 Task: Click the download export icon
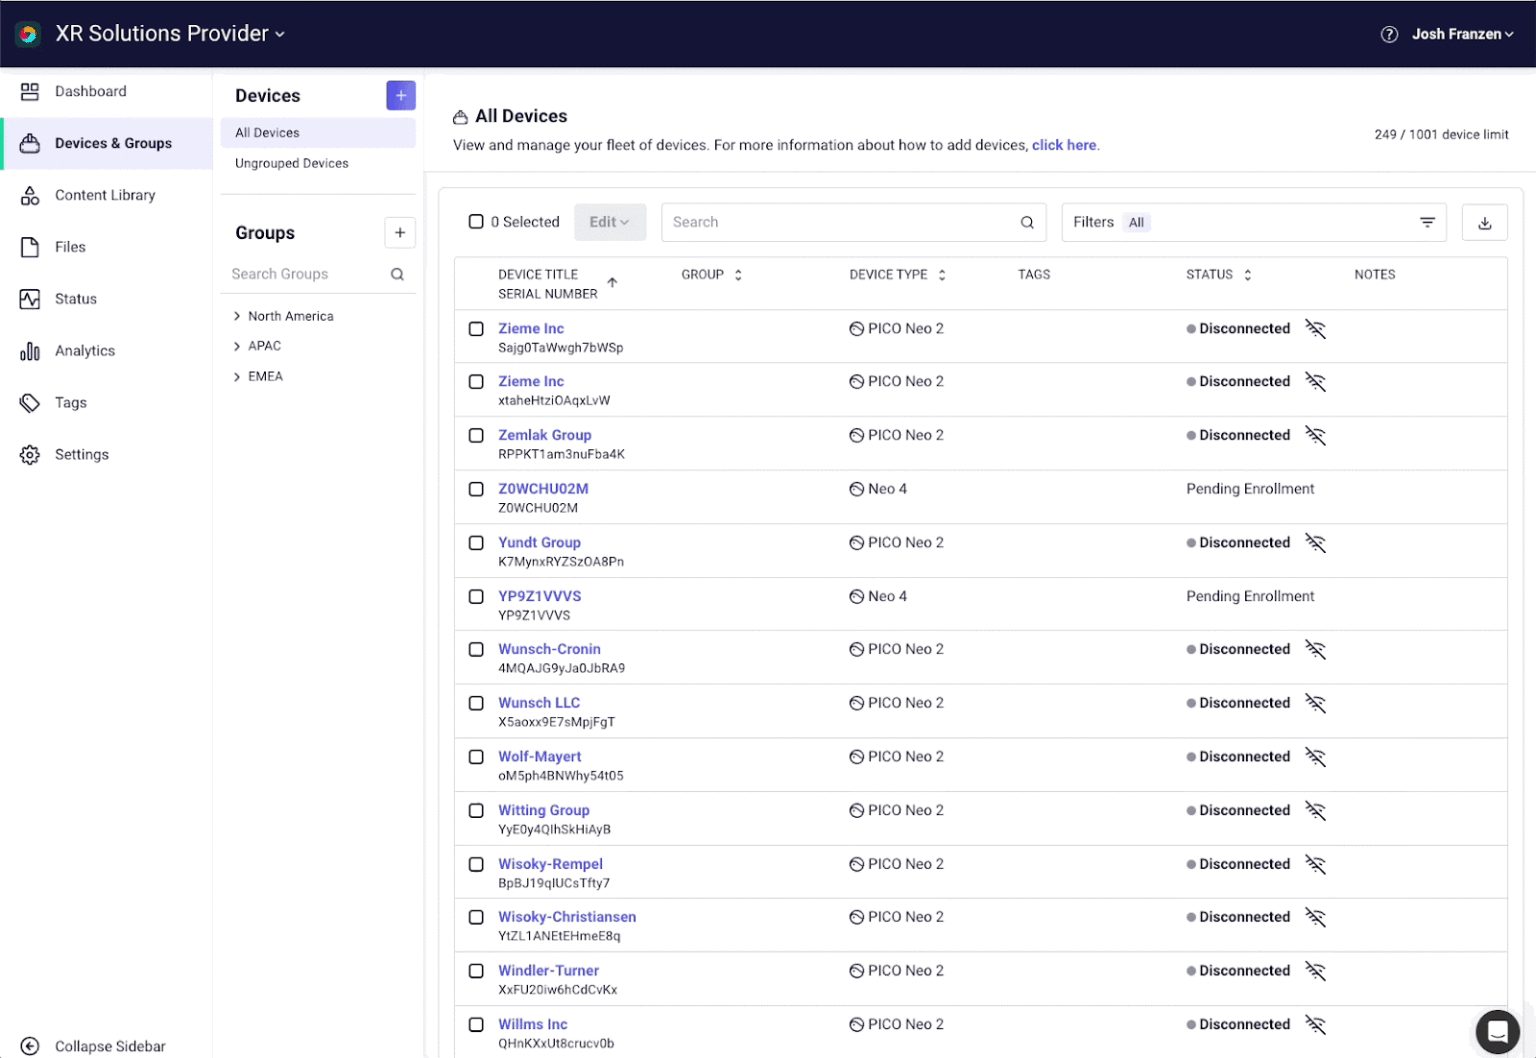pyautogui.click(x=1484, y=223)
